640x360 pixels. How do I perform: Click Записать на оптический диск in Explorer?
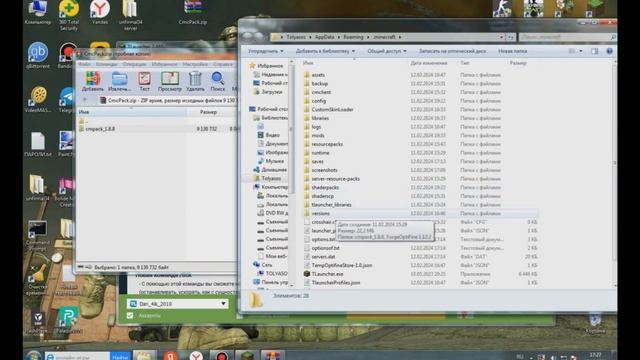click(x=452, y=51)
